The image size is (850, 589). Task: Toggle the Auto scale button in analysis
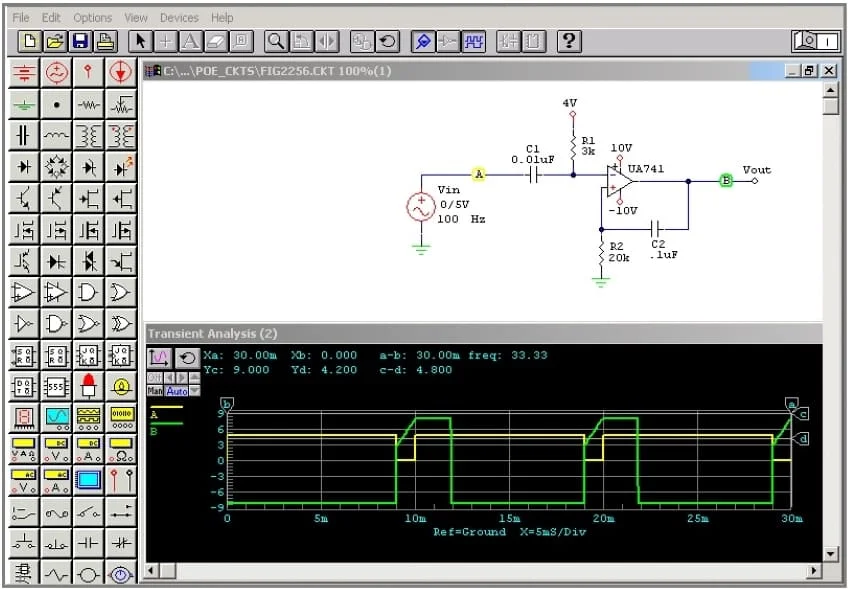(x=176, y=391)
